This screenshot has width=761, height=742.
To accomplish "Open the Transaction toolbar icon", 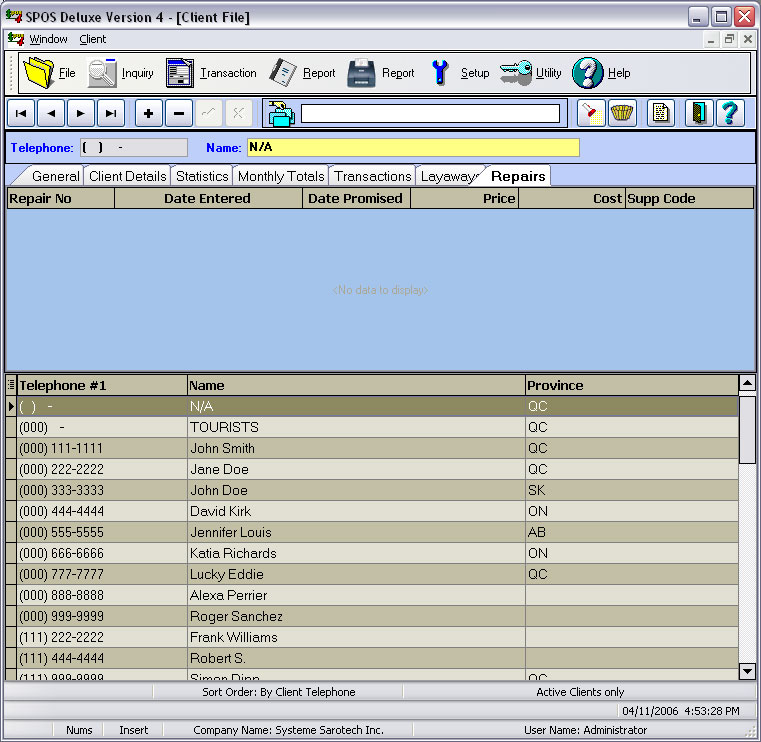I will pos(180,73).
